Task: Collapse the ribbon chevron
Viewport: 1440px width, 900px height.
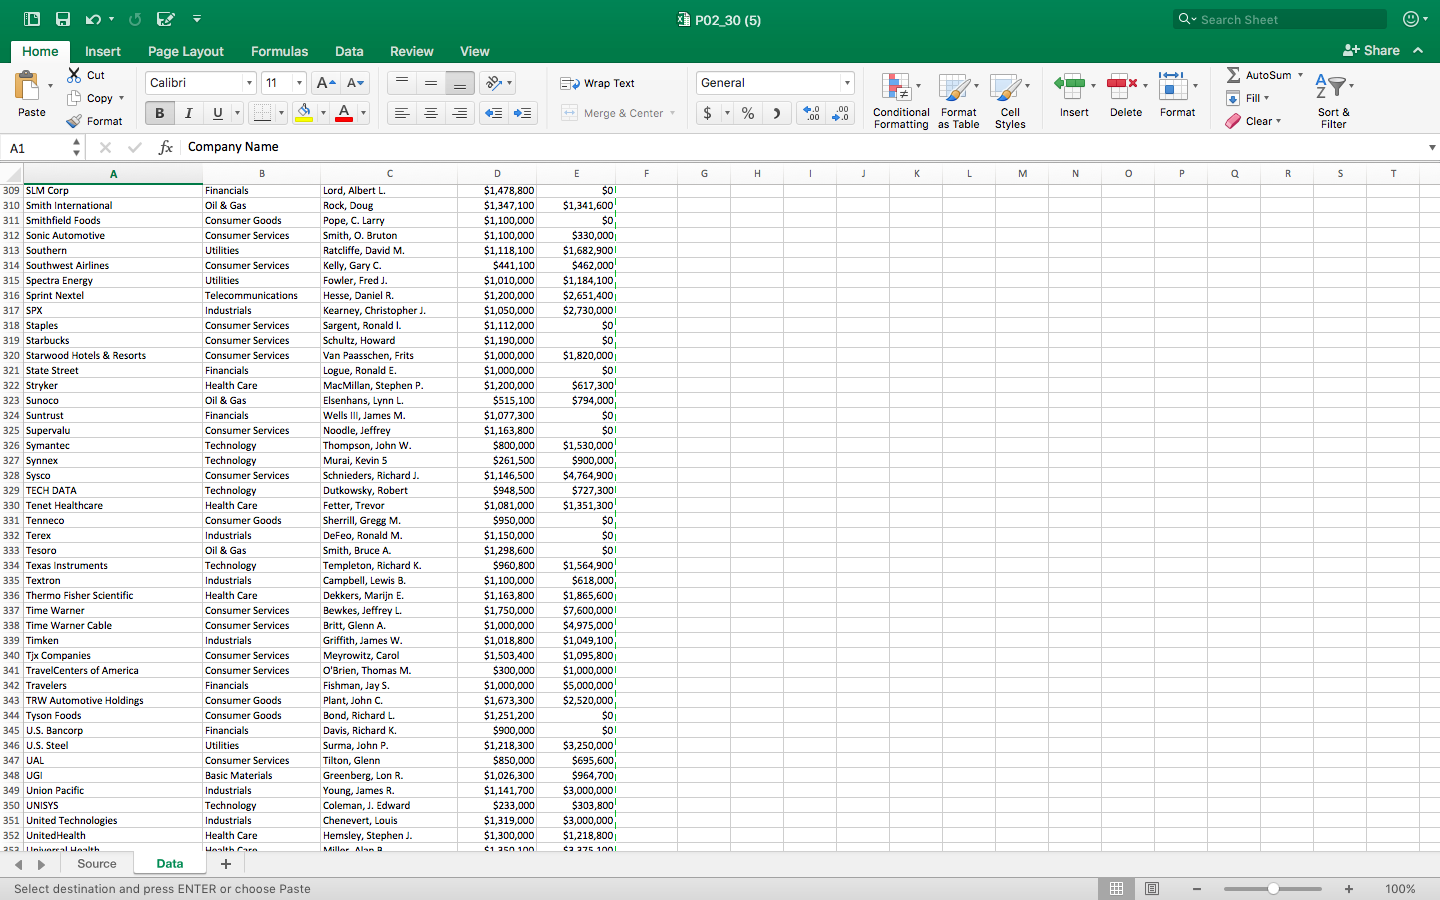Action: (1418, 50)
